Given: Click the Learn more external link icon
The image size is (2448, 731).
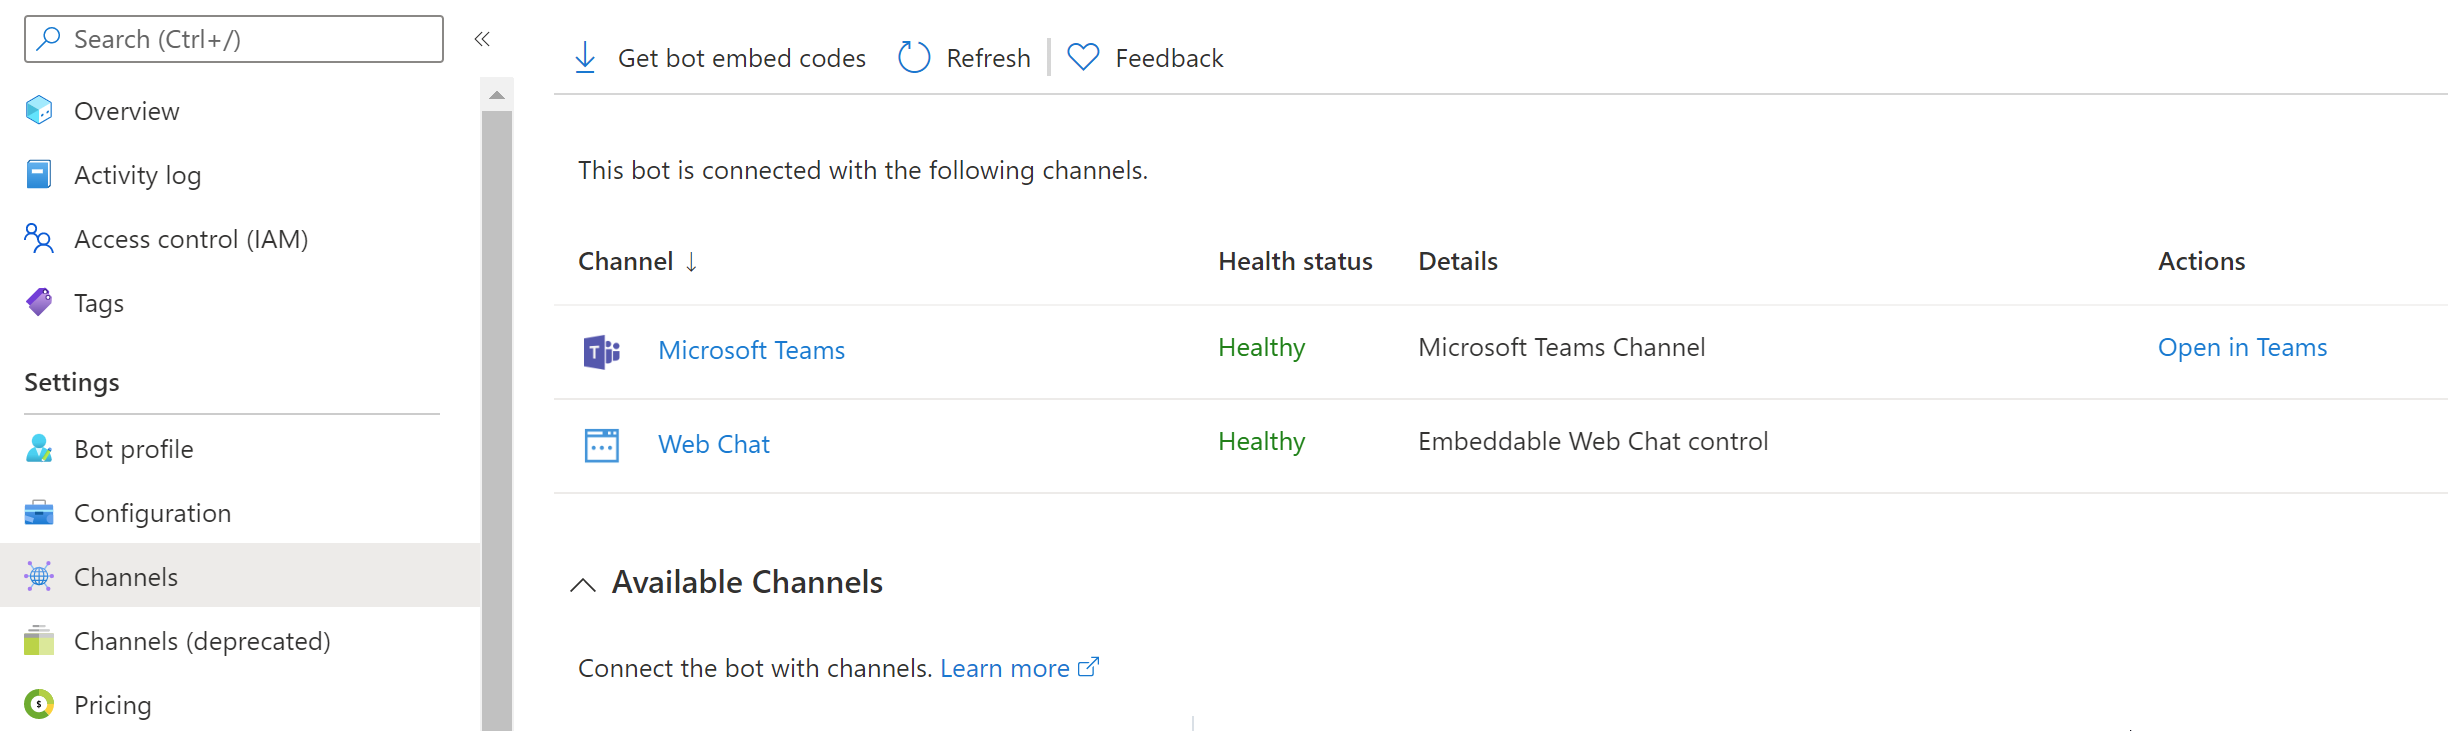Looking at the screenshot, I should pos(1089,666).
